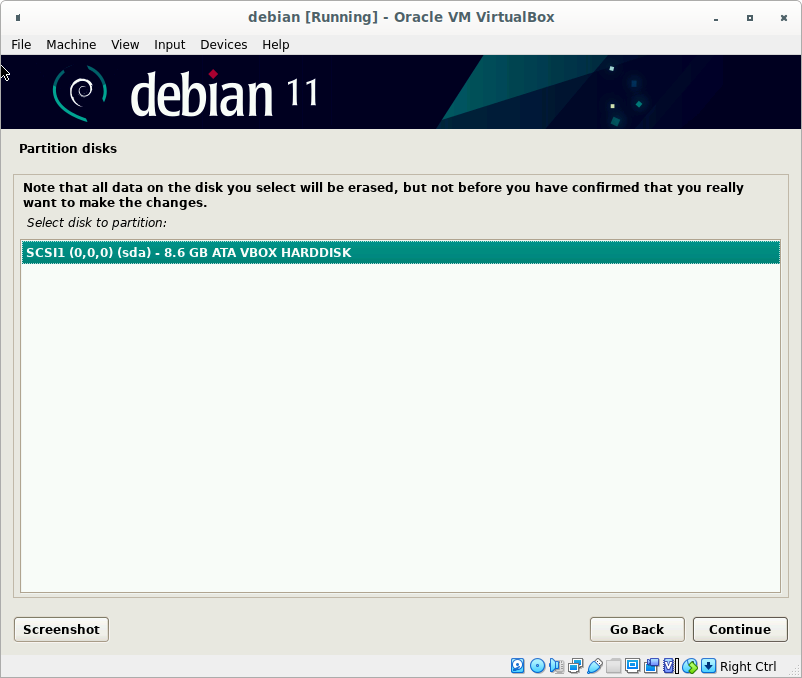
Task: Open the USB devices status icon
Action: pyautogui.click(x=594, y=666)
